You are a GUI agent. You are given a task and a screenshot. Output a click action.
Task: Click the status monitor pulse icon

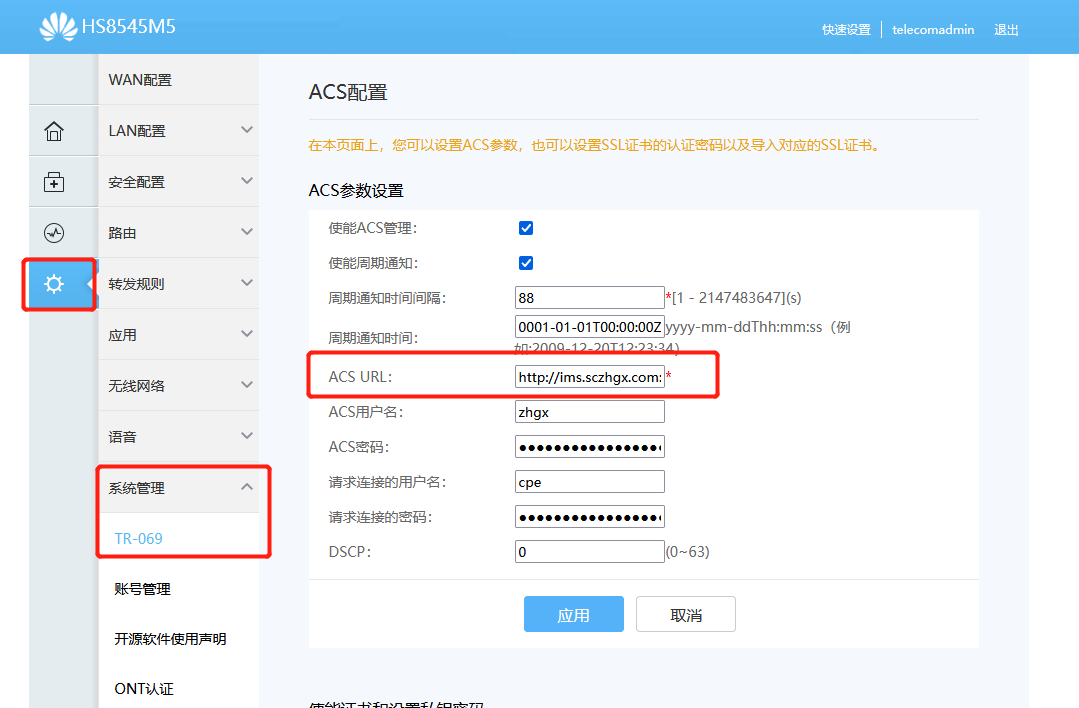pyautogui.click(x=54, y=233)
